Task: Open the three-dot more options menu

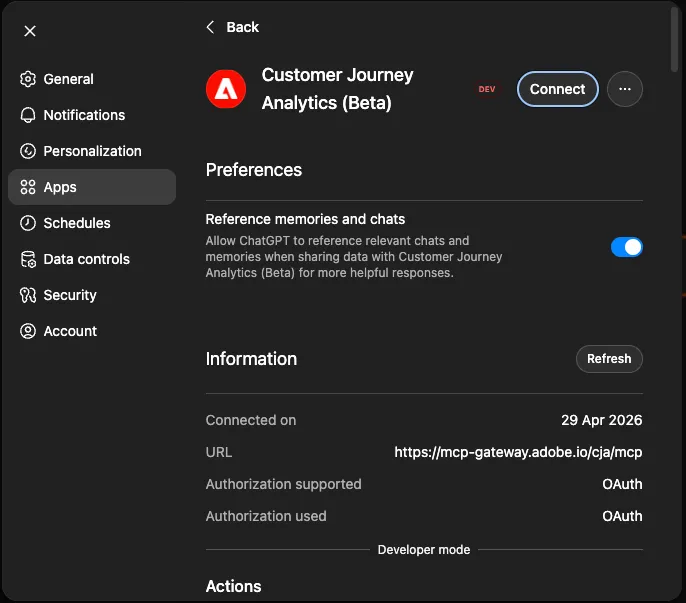Action: 624,89
